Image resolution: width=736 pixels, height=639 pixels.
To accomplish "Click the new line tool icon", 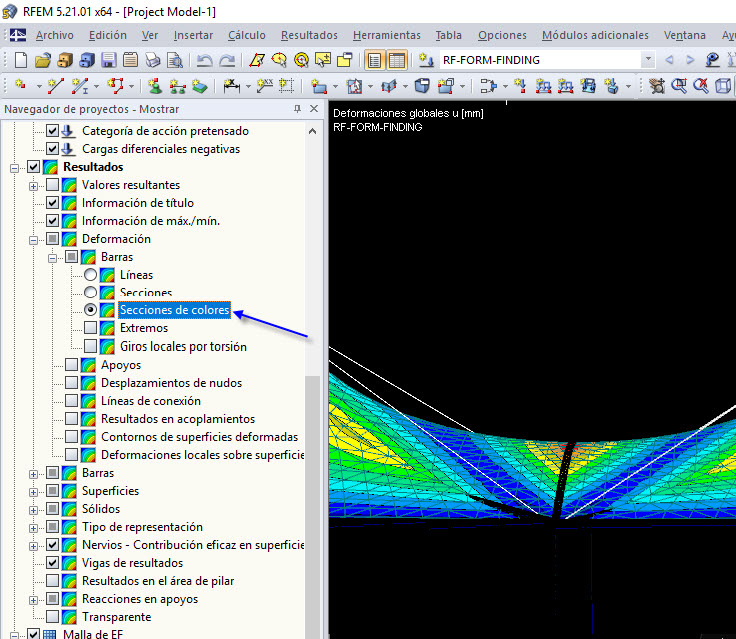I will [55, 86].
